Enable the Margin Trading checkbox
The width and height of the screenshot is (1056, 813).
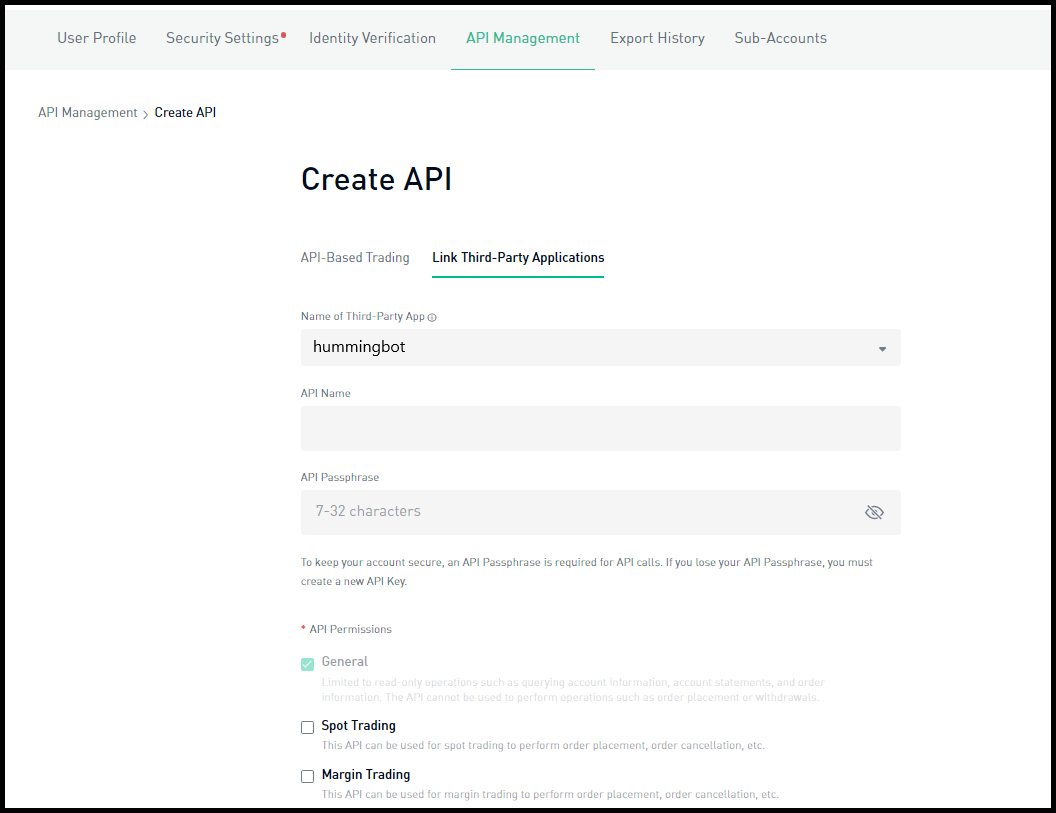[308, 776]
